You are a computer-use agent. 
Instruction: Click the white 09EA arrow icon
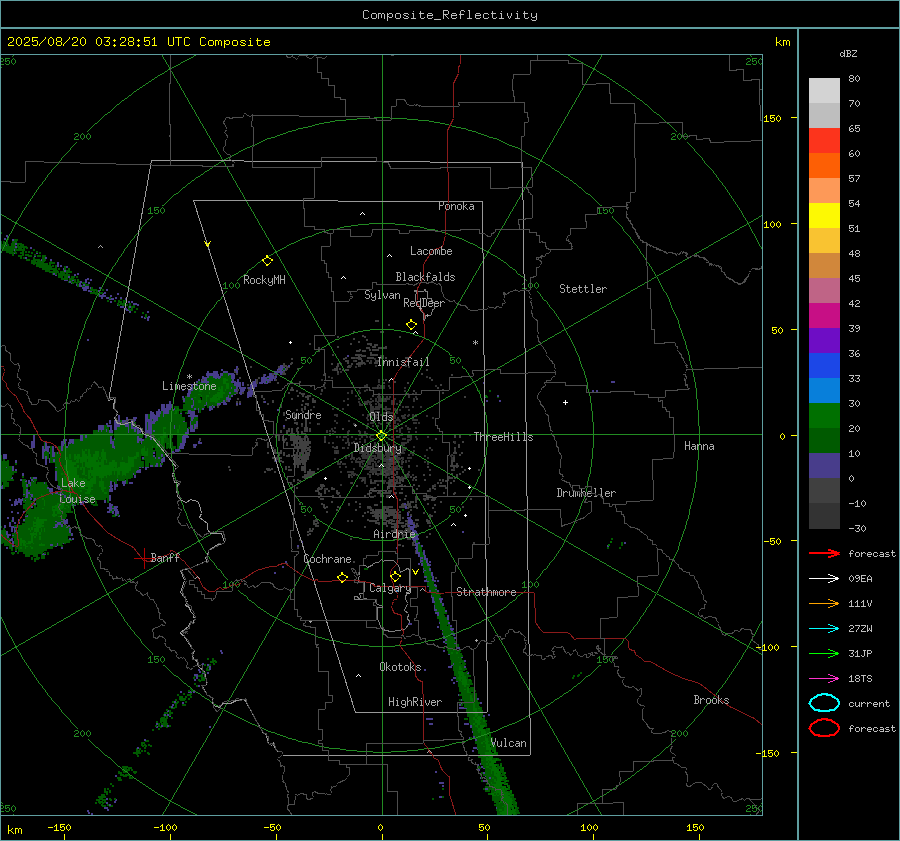[824, 579]
